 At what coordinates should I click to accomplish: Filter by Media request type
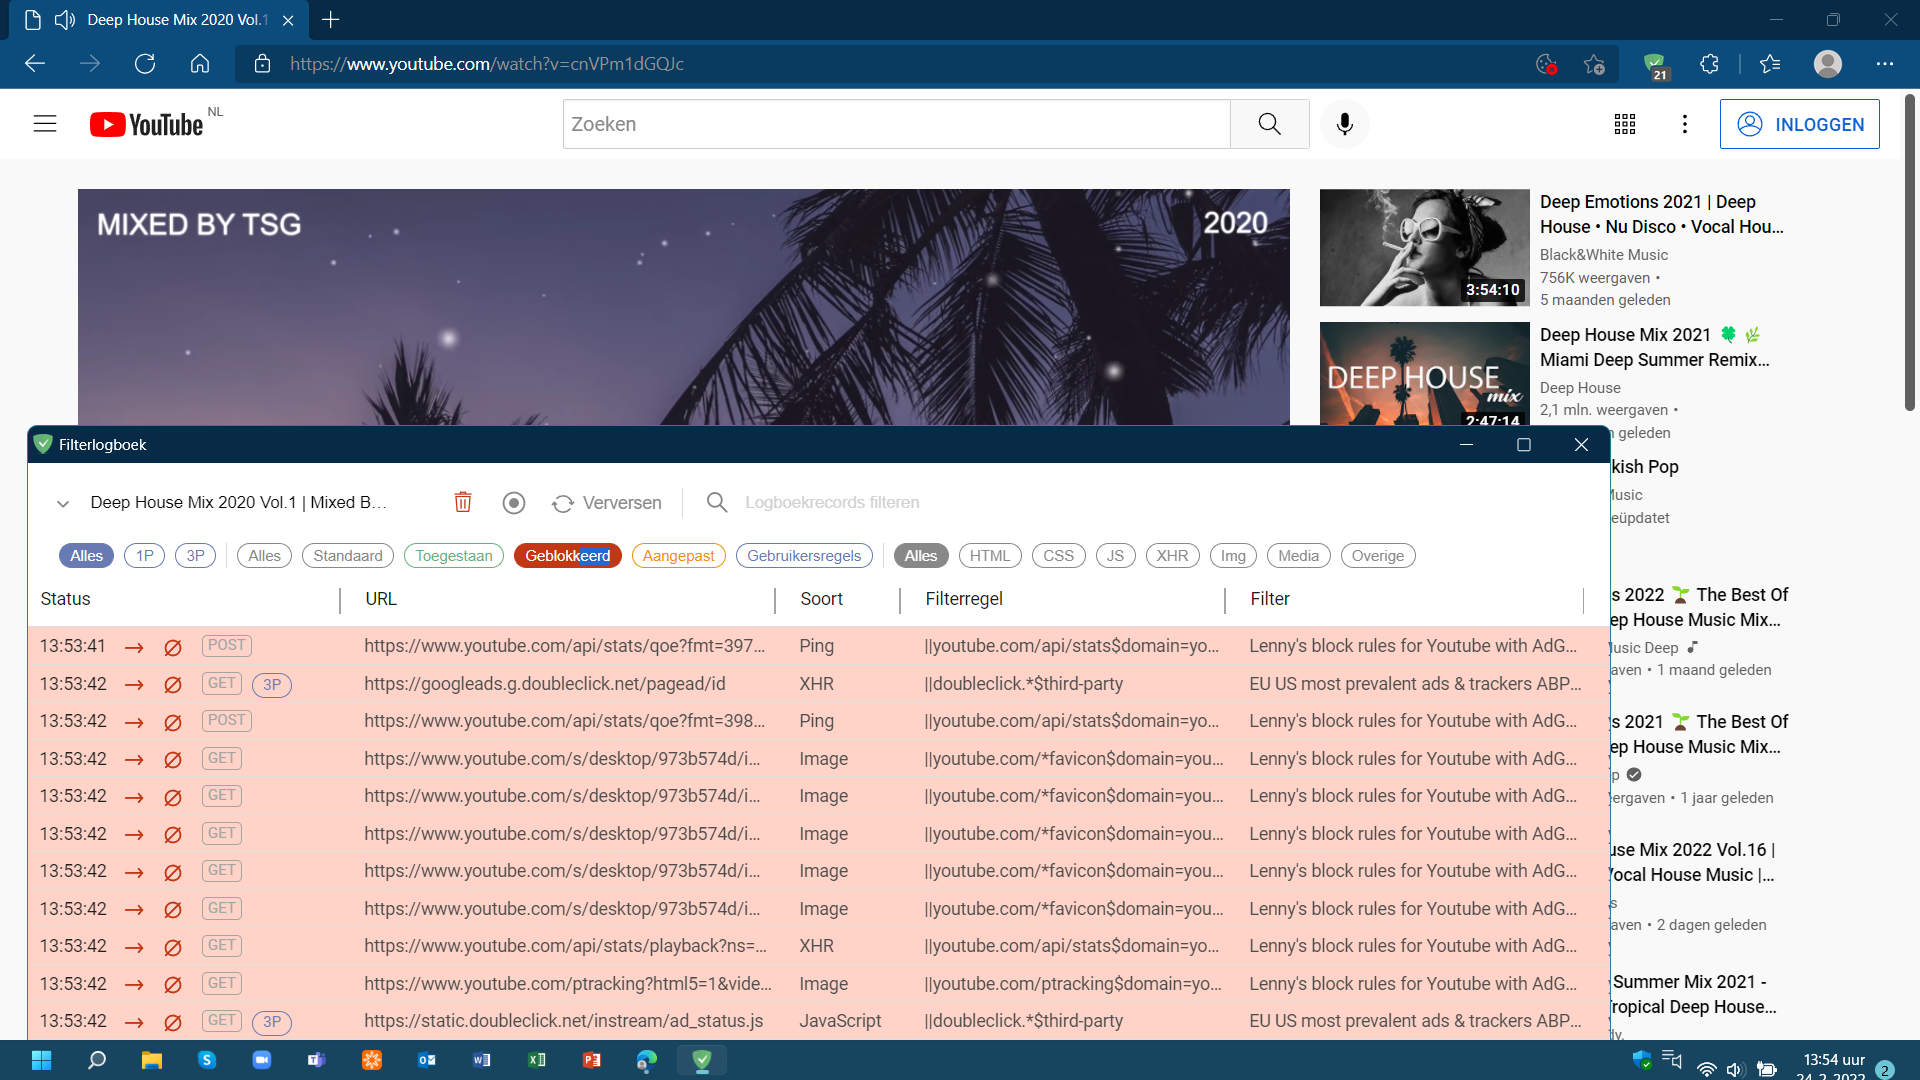pos(1298,556)
